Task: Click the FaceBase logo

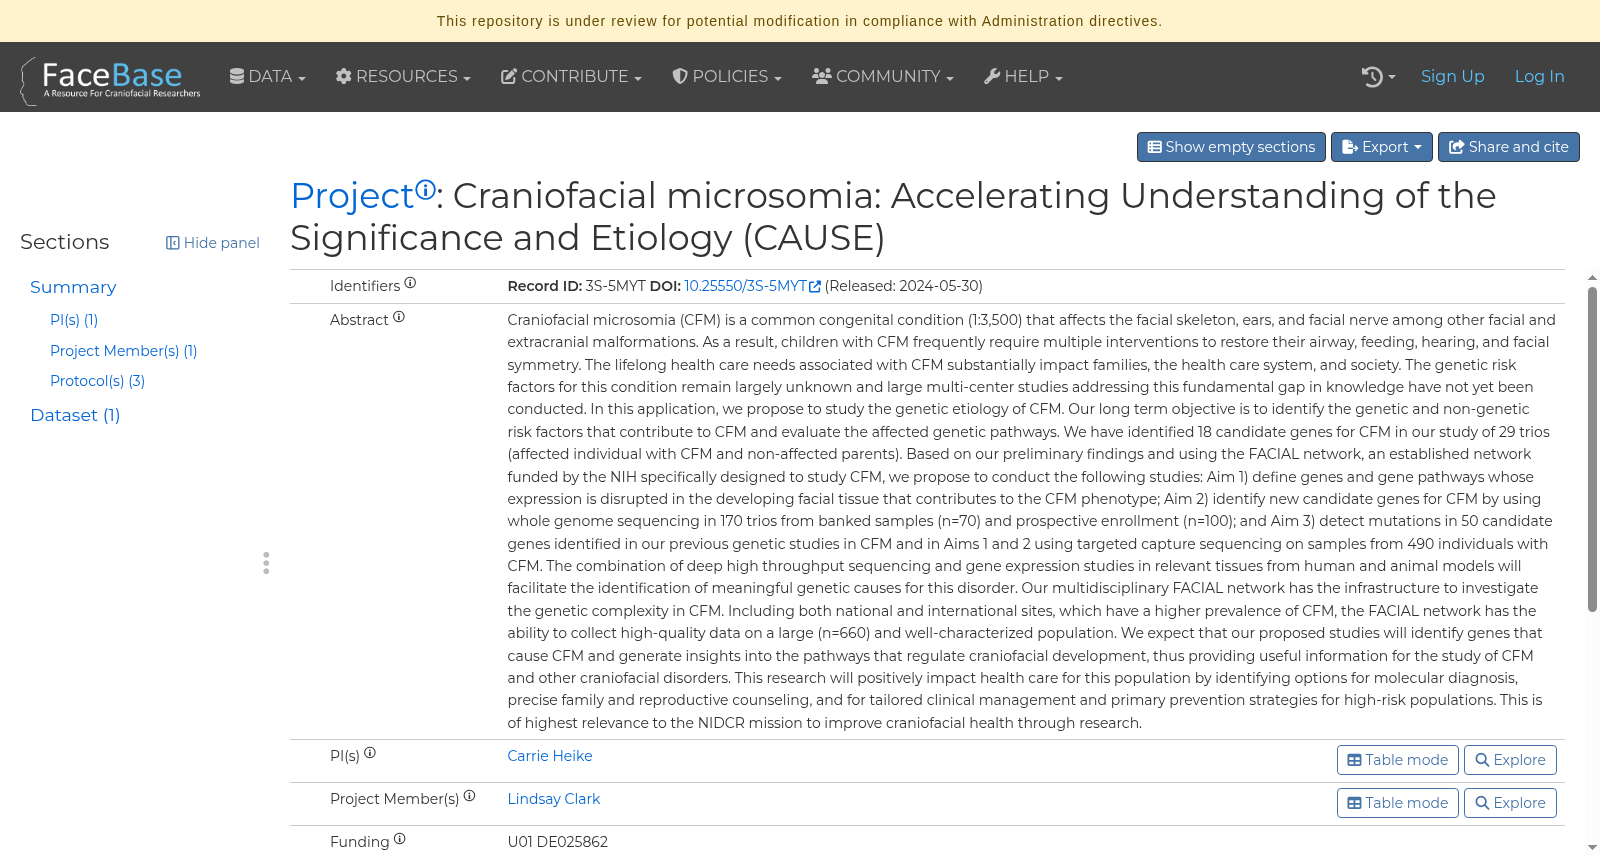Action: point(111,78)
